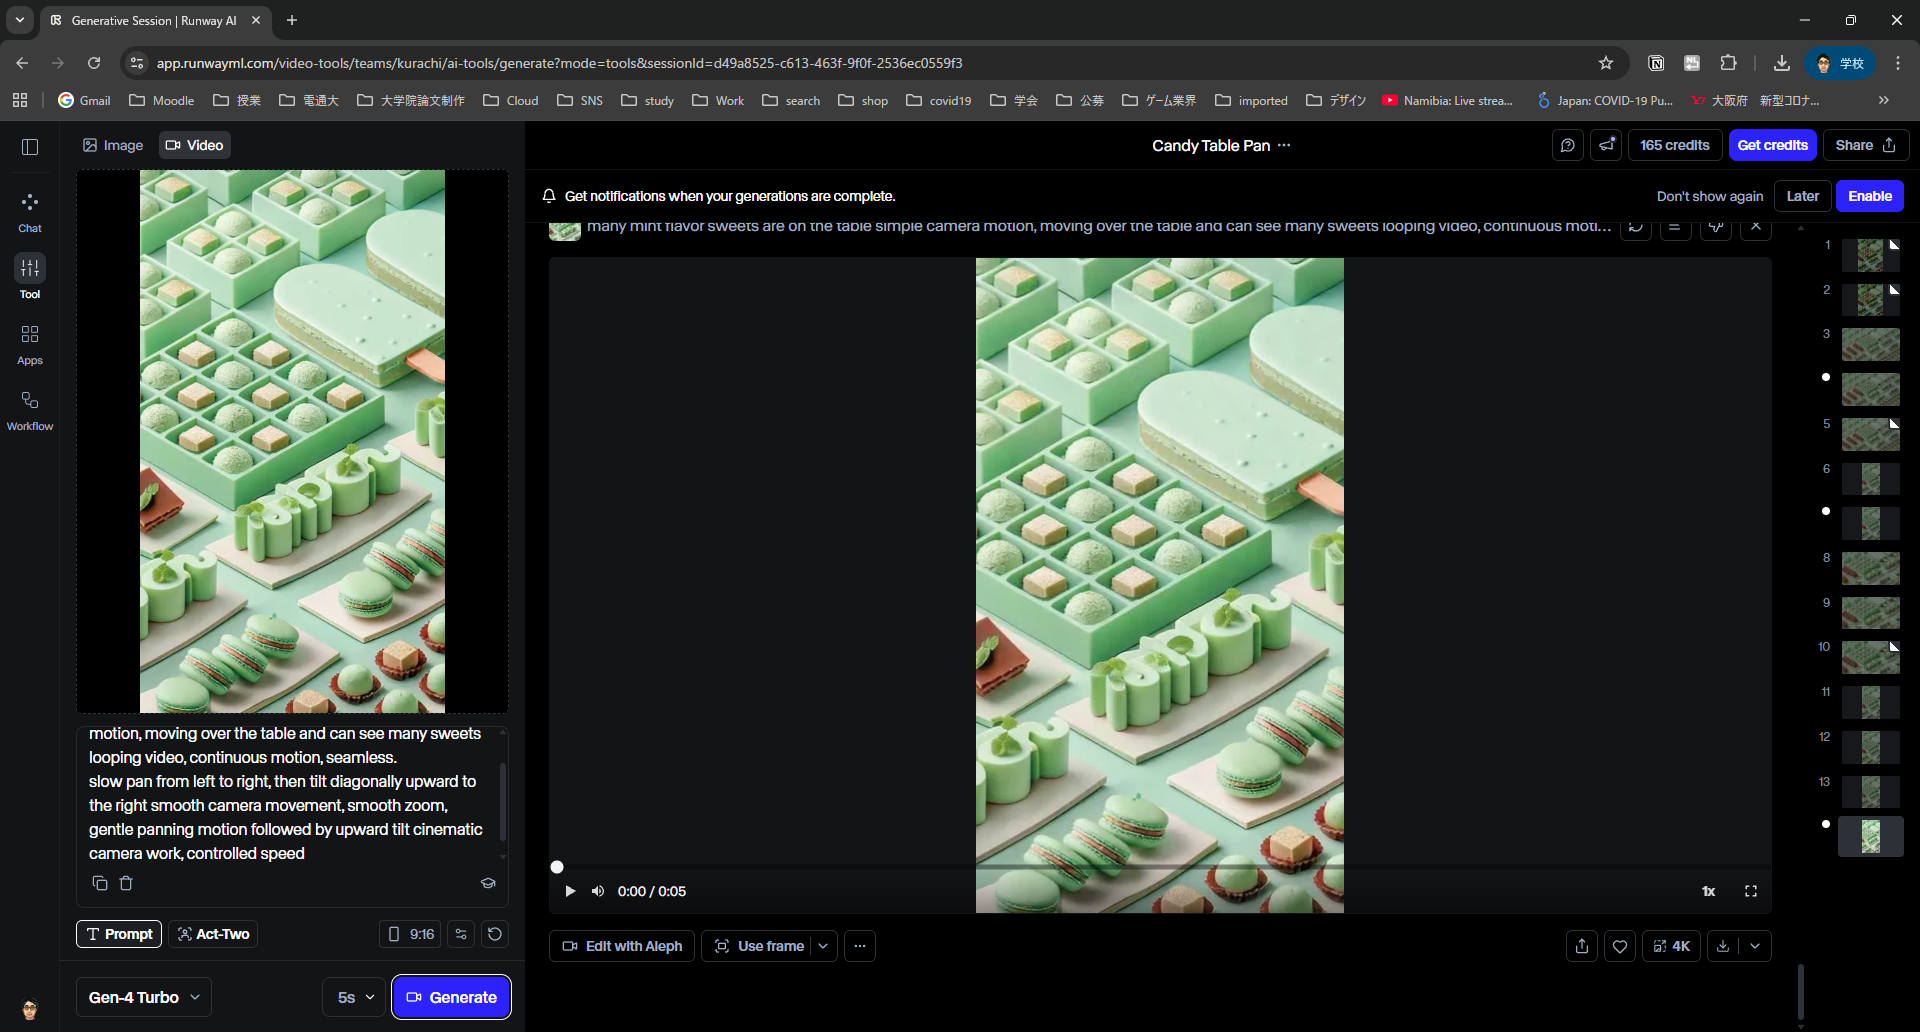Screen dimensions: 1920x1032
Task: Click the heart icon to favorite video
Action: (x=1620, y=946)
